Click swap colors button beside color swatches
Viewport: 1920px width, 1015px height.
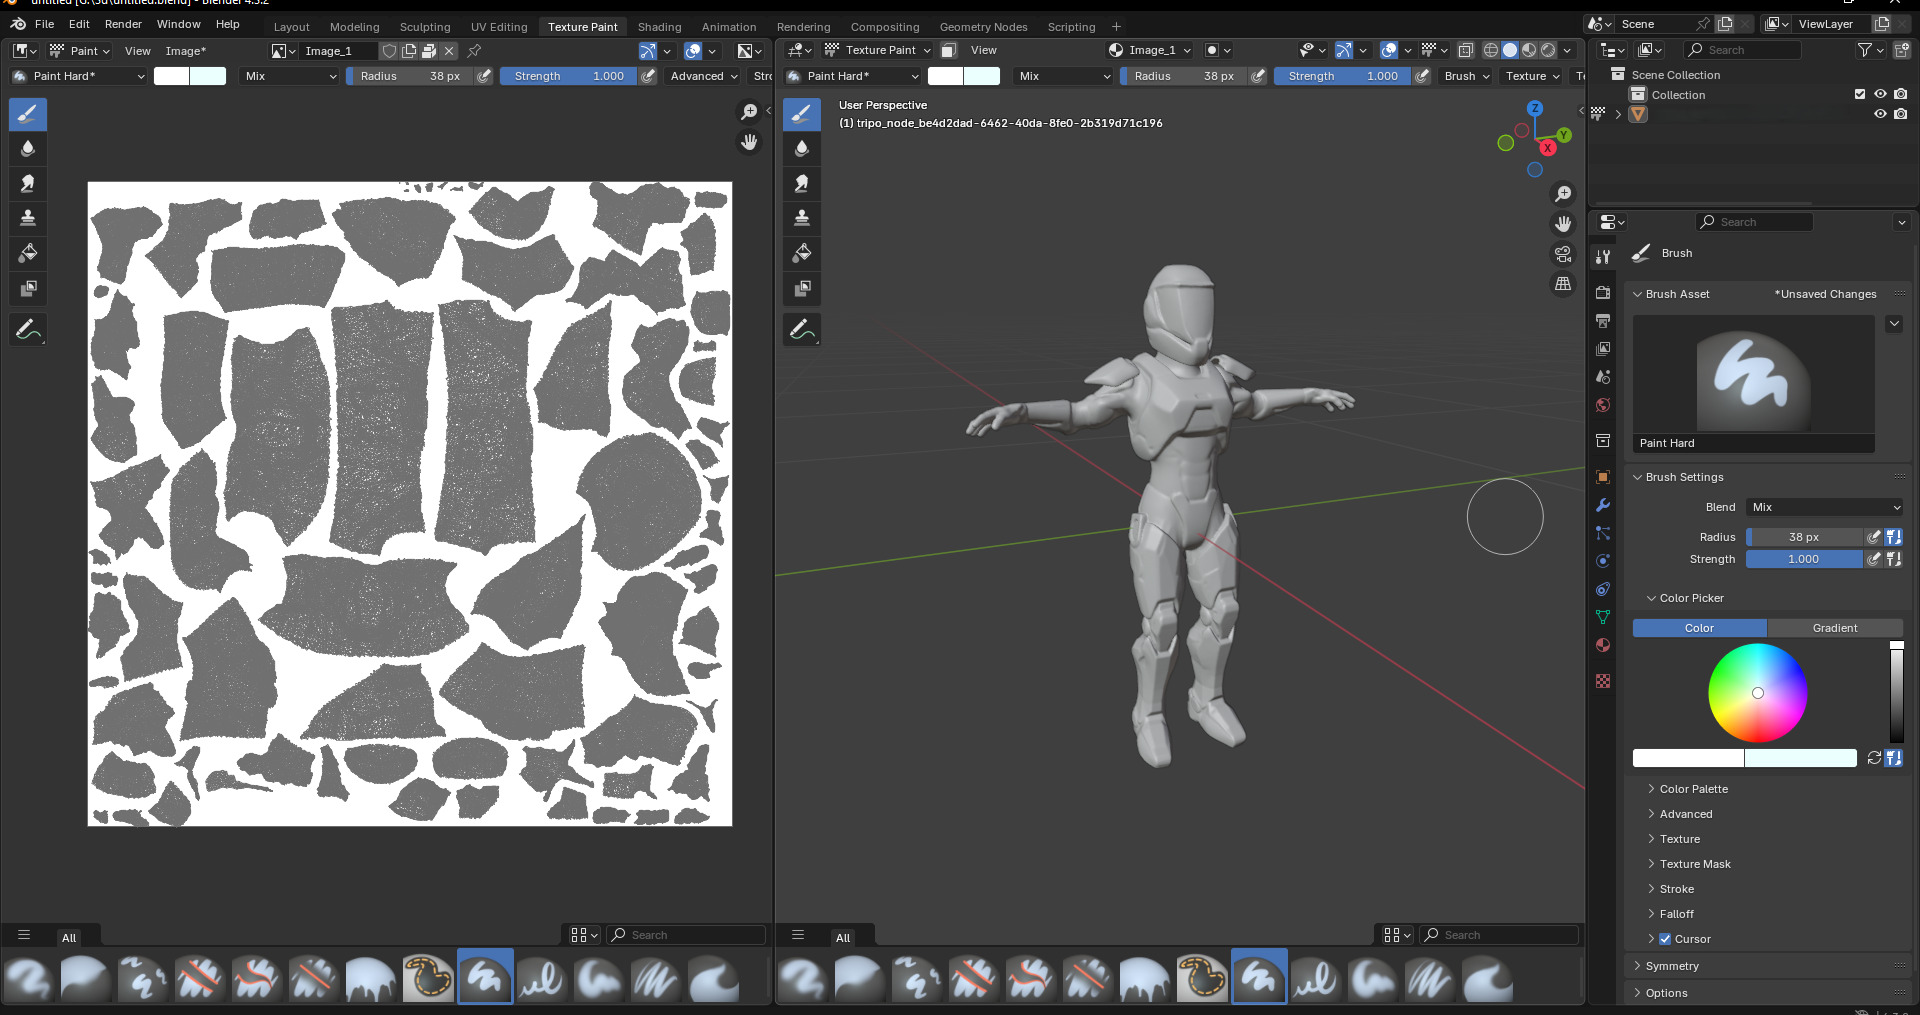pyautogui.click(x=1874, y=758)
